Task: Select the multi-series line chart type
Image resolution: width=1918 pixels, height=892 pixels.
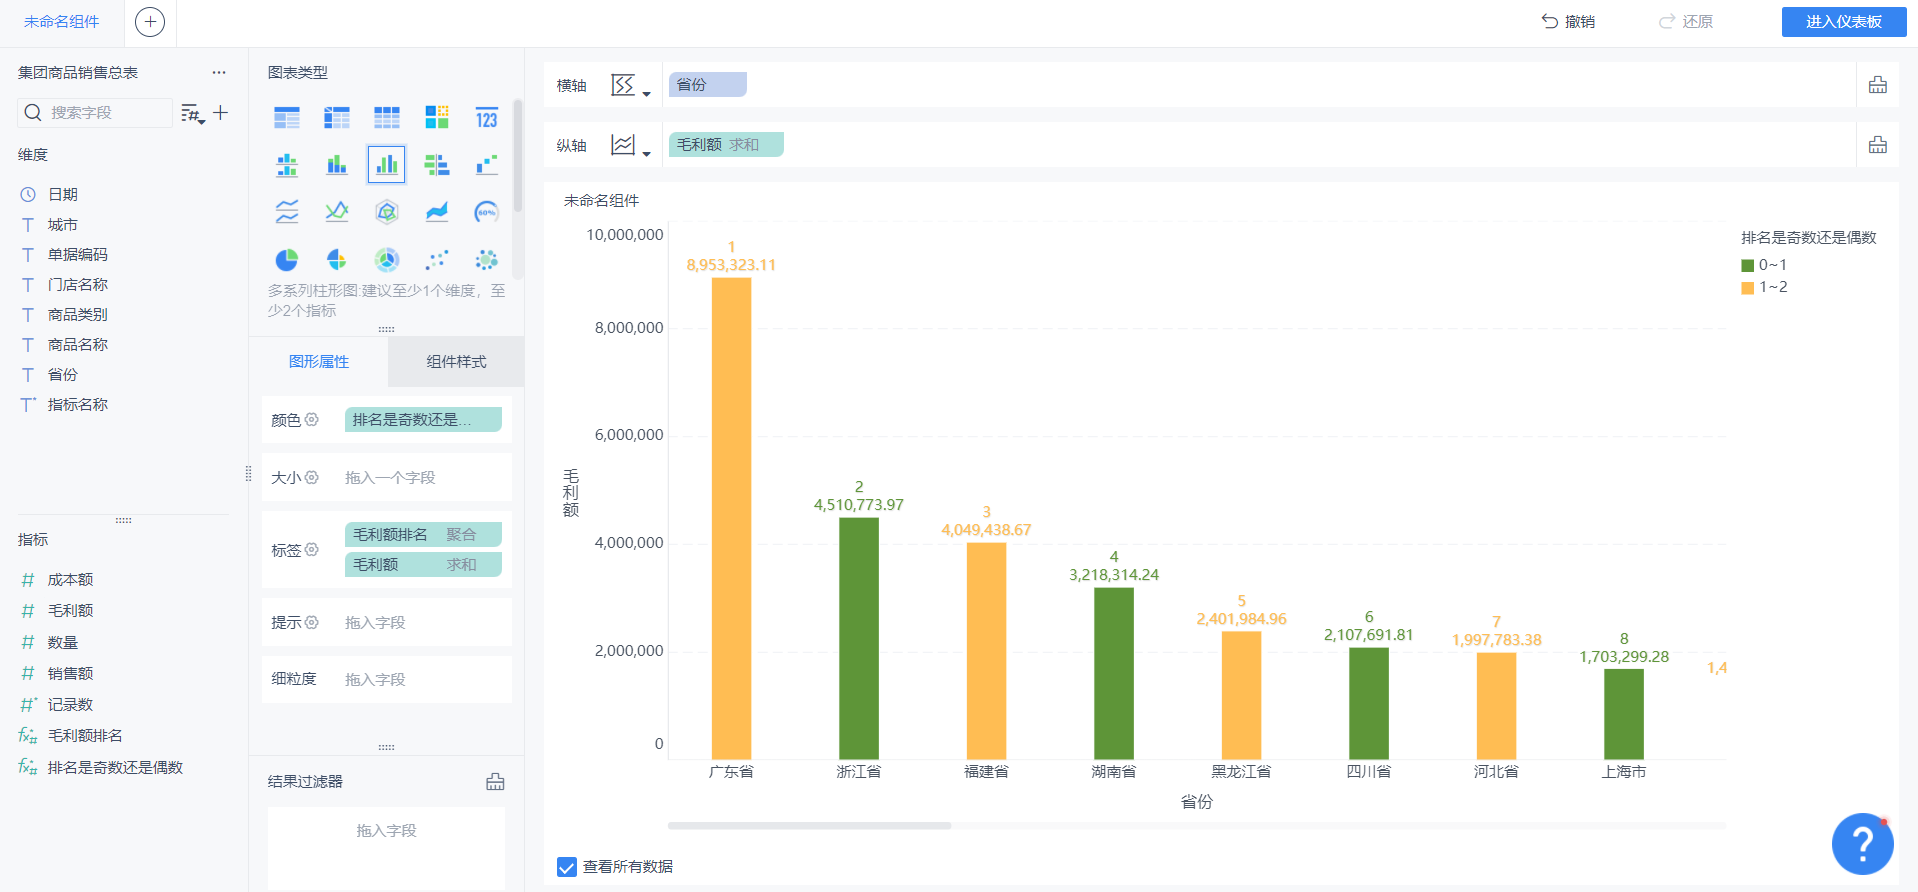Action: point(337,212)
